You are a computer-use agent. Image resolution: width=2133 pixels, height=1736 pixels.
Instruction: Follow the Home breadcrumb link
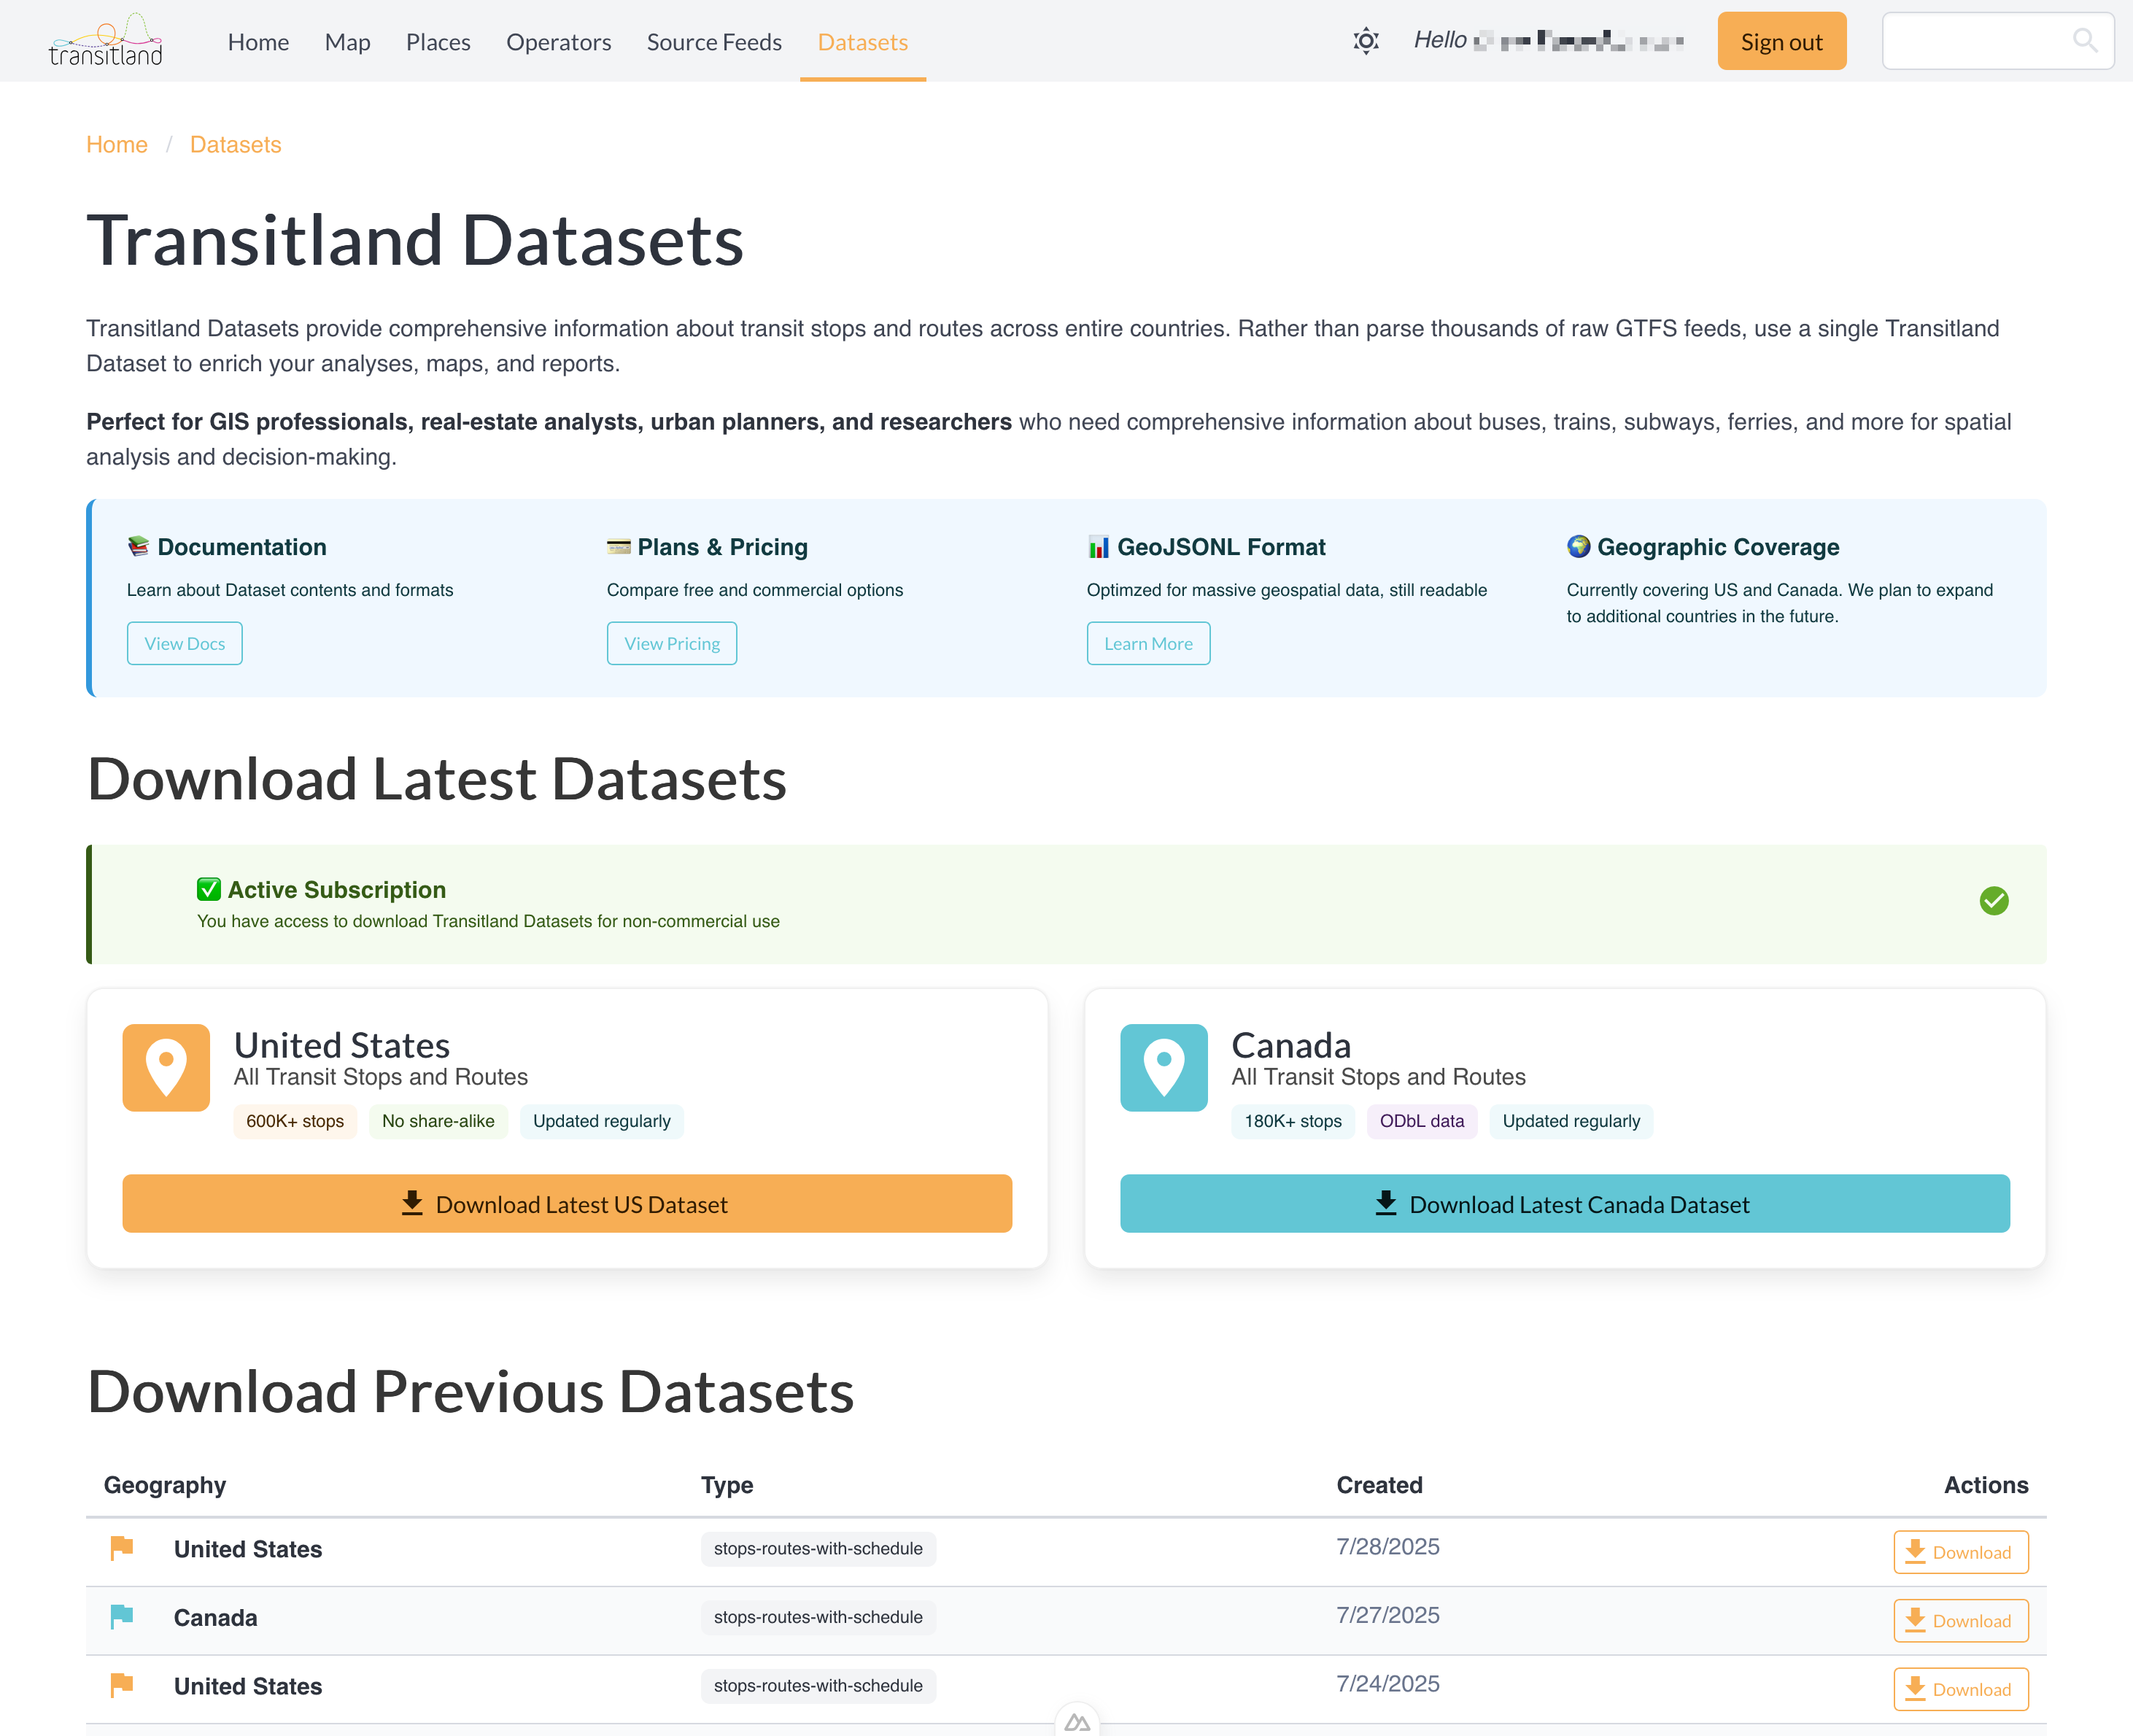117,144
